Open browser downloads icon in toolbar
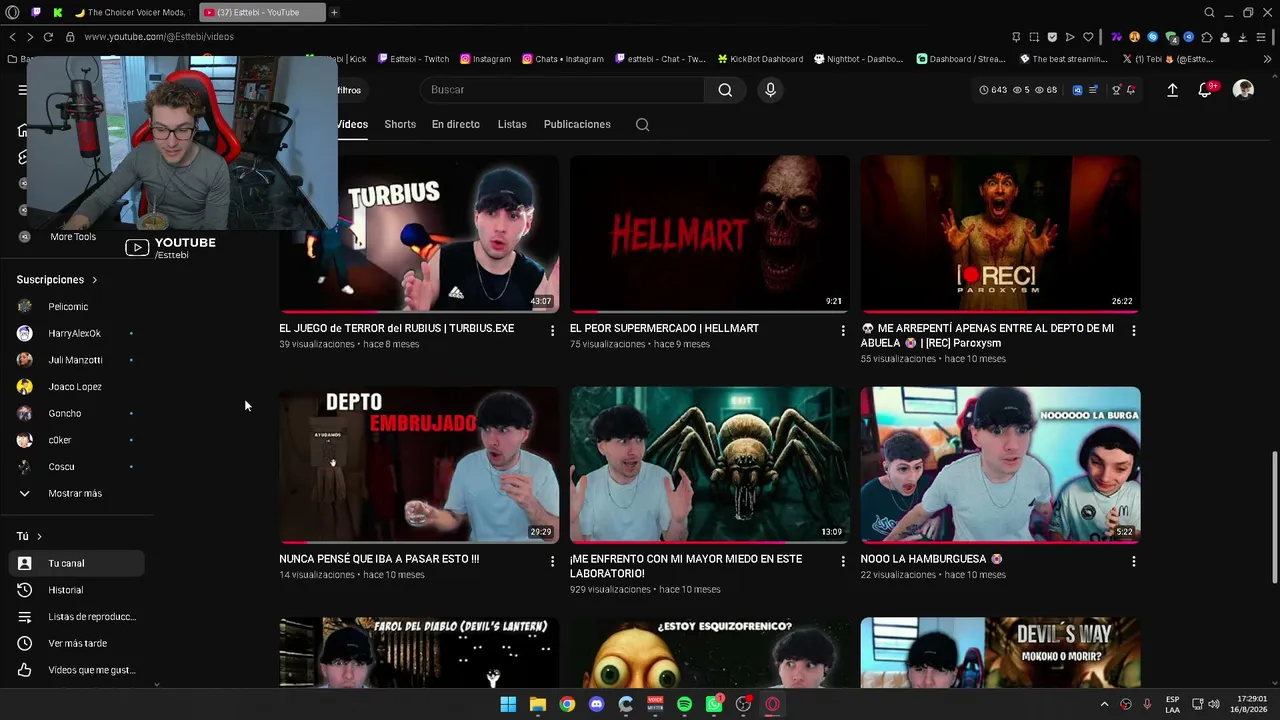Image resolution: width=1280 pixels, height=720 pixels. click(1242, 37)
